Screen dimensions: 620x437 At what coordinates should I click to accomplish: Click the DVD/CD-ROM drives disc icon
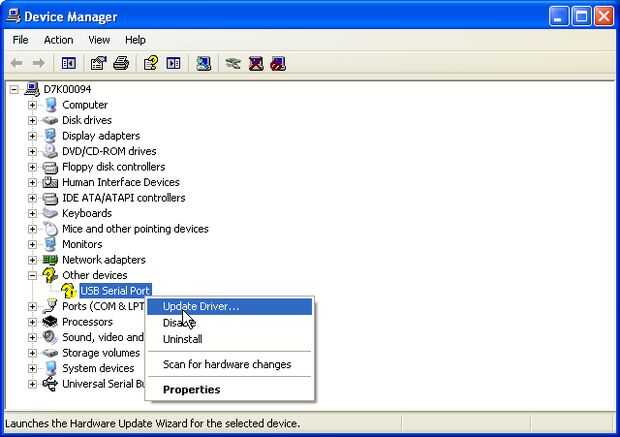click(x=50, y=151)
